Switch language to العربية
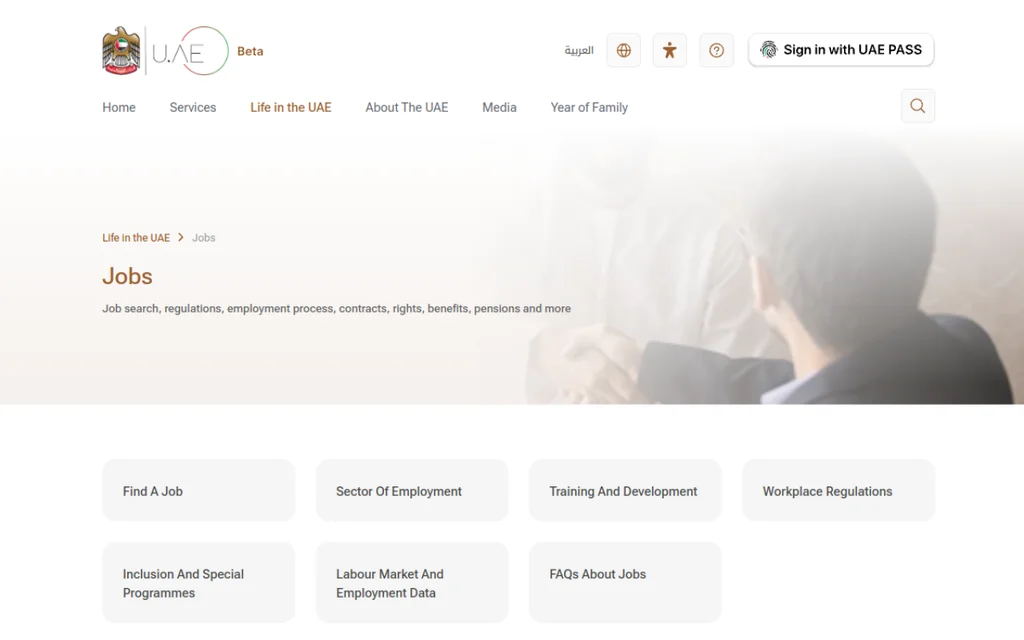 [579, 50]
